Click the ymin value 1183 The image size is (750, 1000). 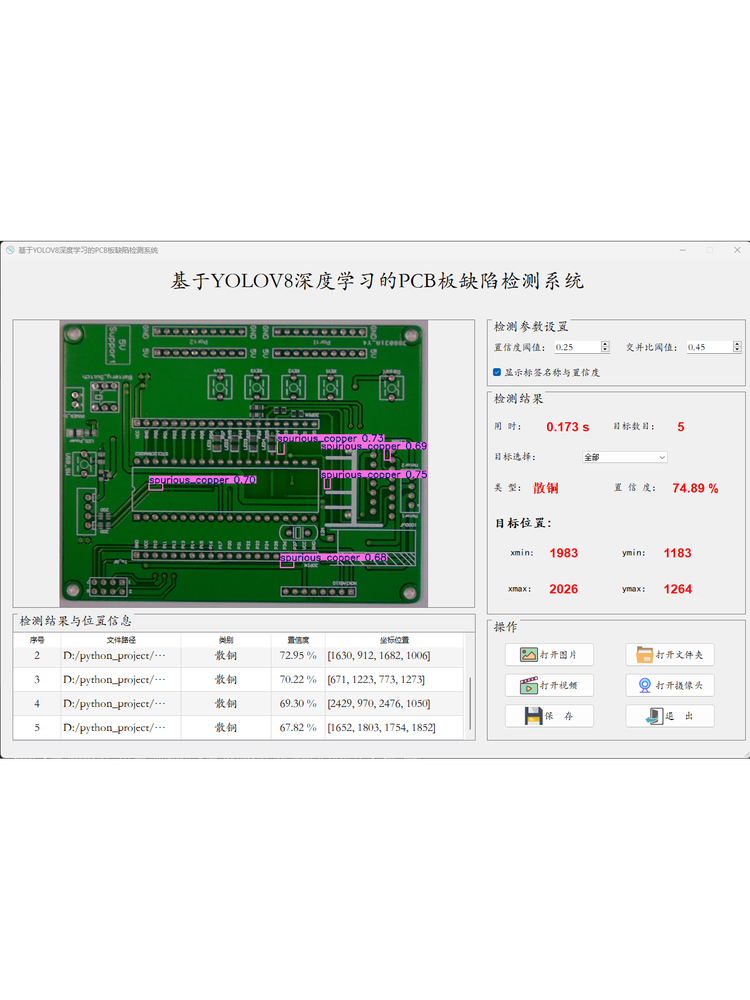(x=677, y=553)
